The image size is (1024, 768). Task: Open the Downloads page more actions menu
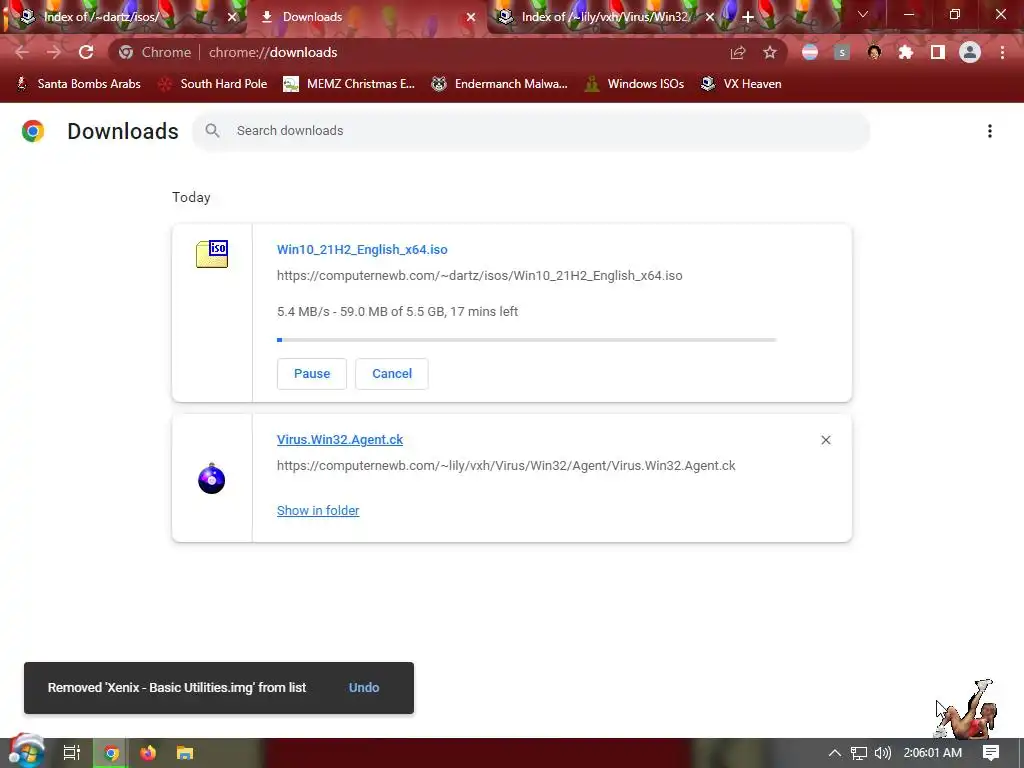click(x=990, y=131)
